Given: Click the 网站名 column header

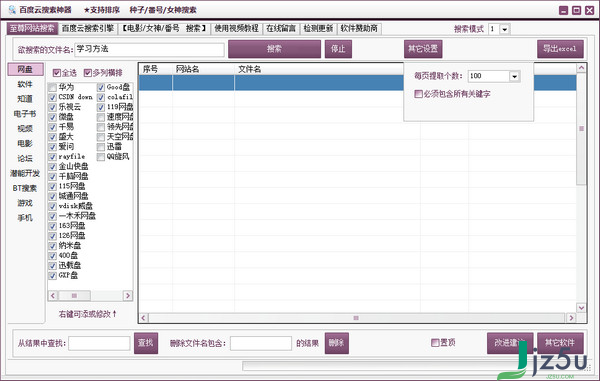Looking at the screenshot, I should [188, 69].
